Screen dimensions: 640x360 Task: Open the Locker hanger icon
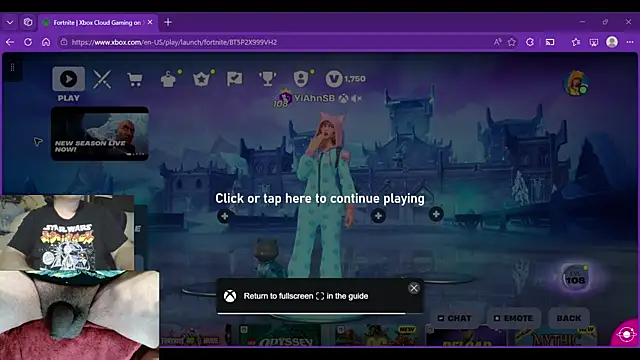(x=168, y=79)
